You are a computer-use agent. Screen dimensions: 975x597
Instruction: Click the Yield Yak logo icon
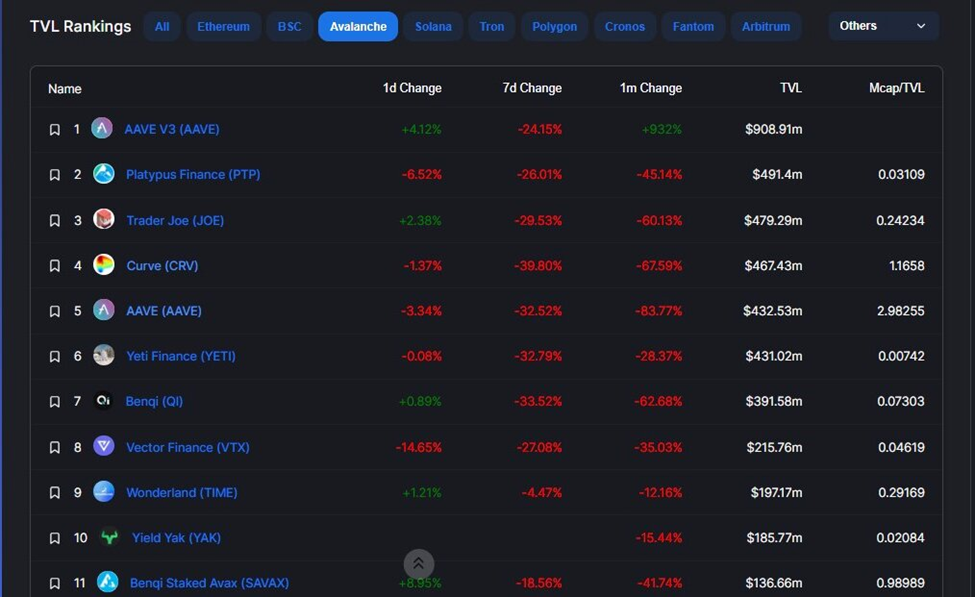point(109,538)
